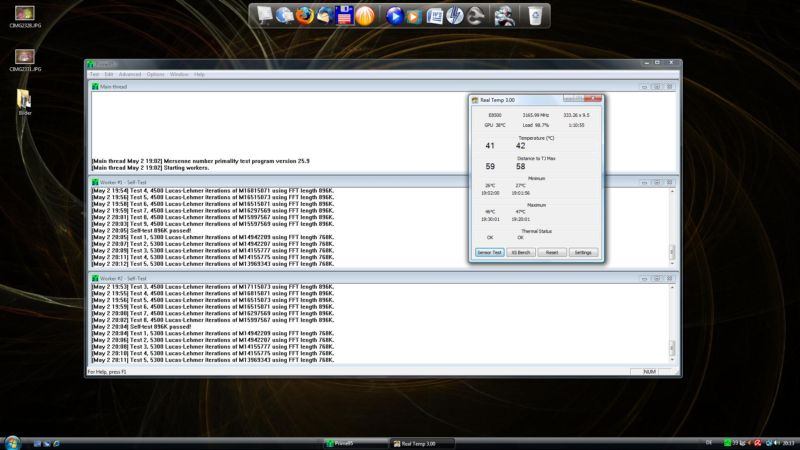The width and height of the screenshot is (800, 450).
Task: Open Prime95 Edit menu
Action: click(x=109, y=74)
